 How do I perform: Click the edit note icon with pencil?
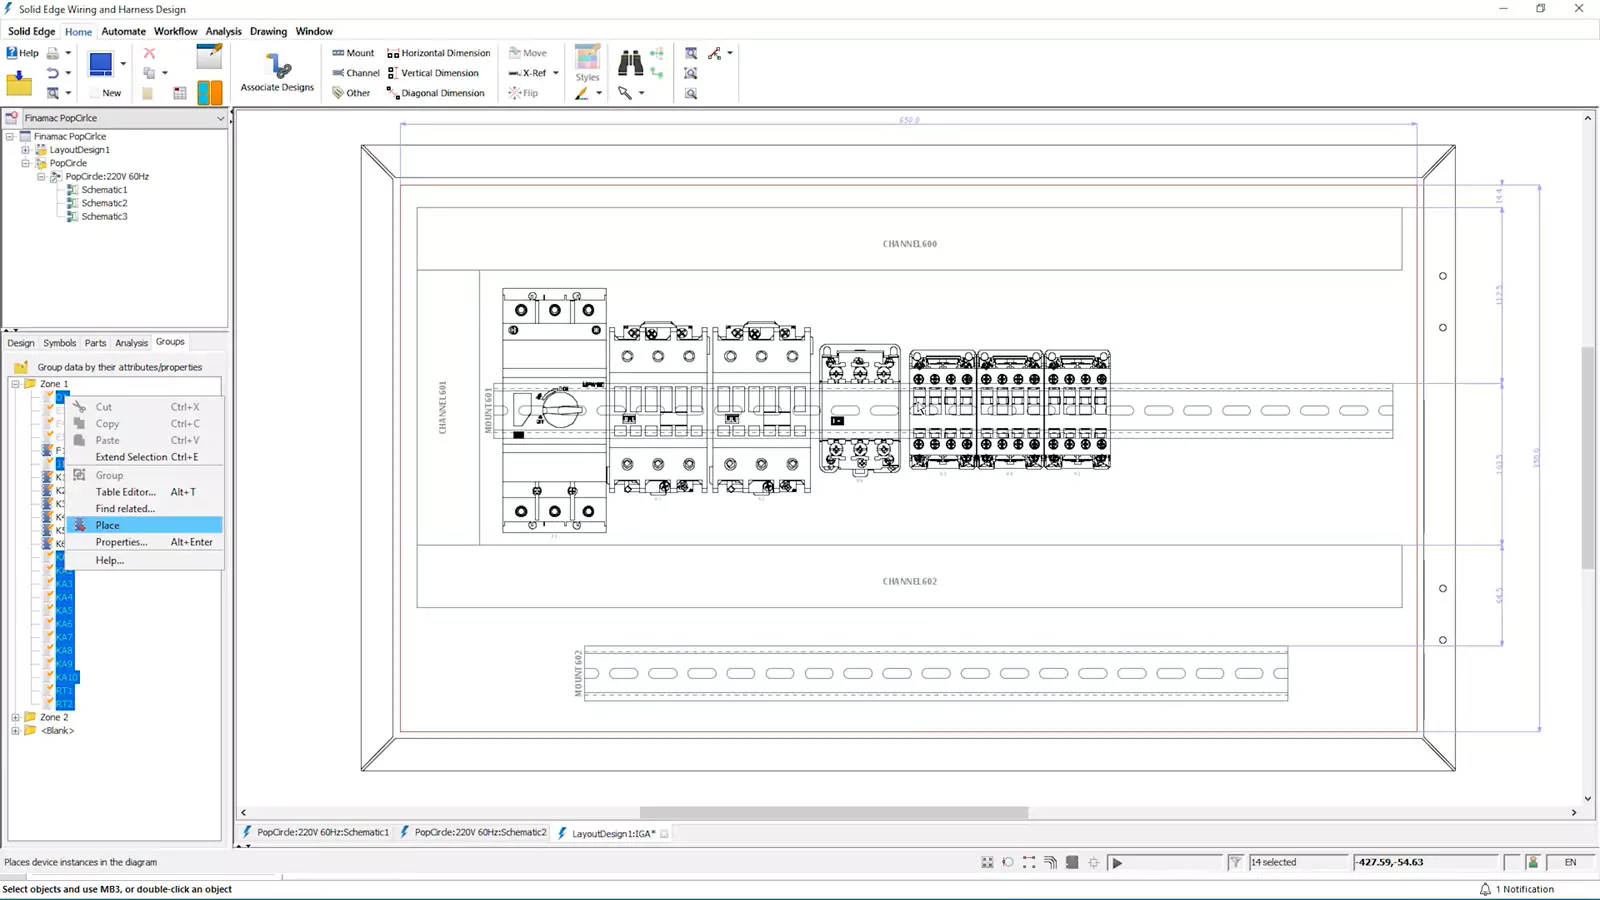click(209, 57)
